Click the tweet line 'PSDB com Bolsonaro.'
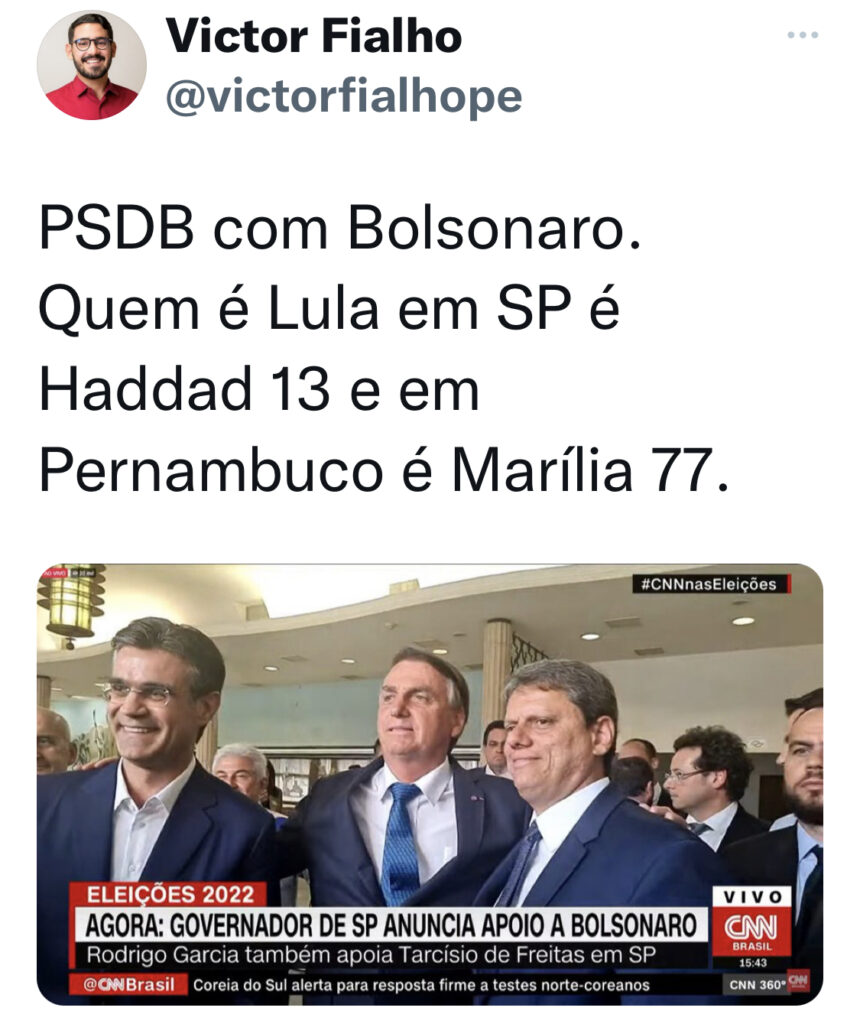The image size is (860, 1024). [x=340, y=229]
